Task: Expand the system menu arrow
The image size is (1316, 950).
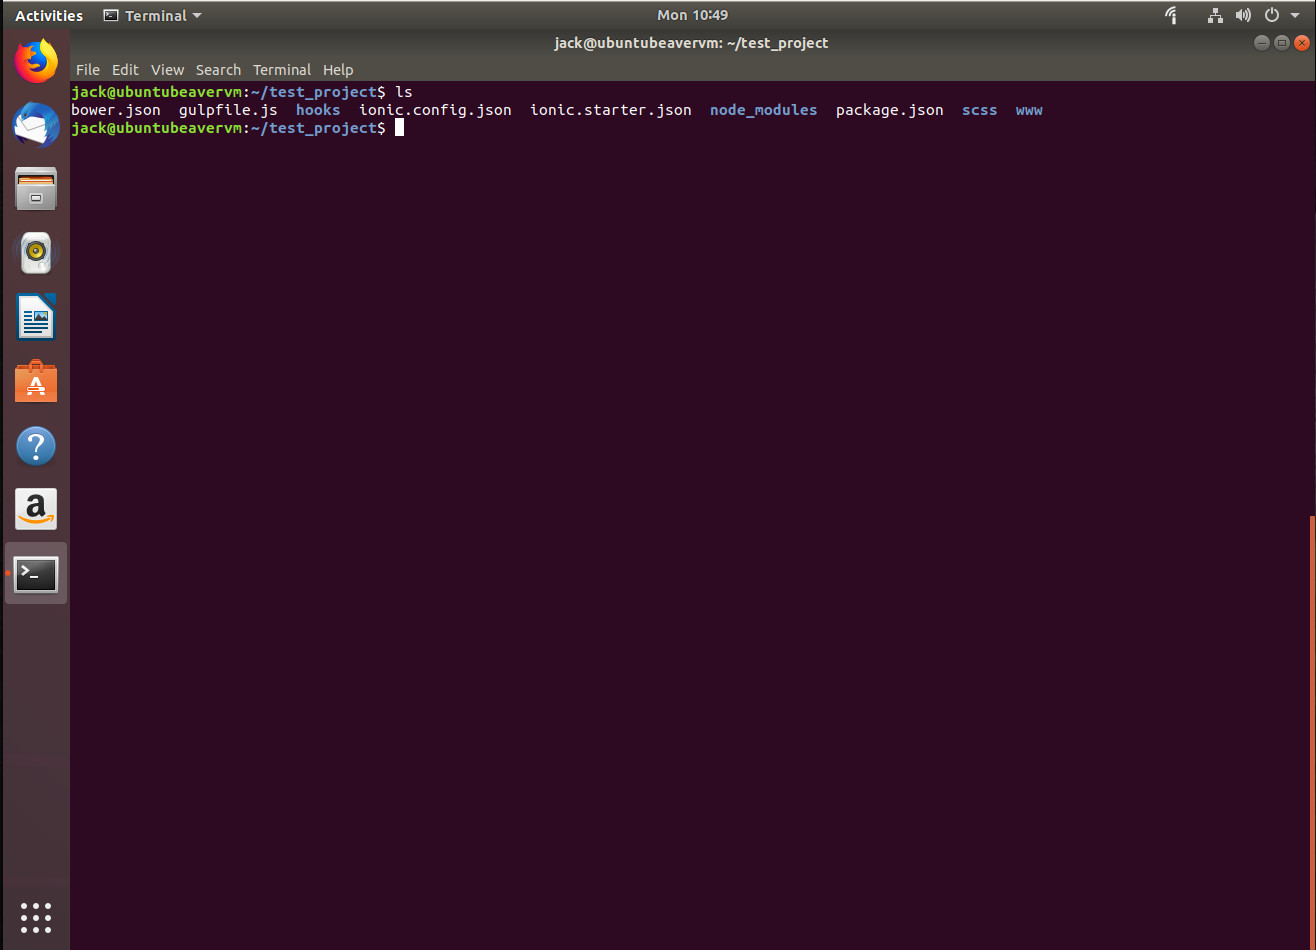Action: pyautogui.click(x=1295, y=16)
